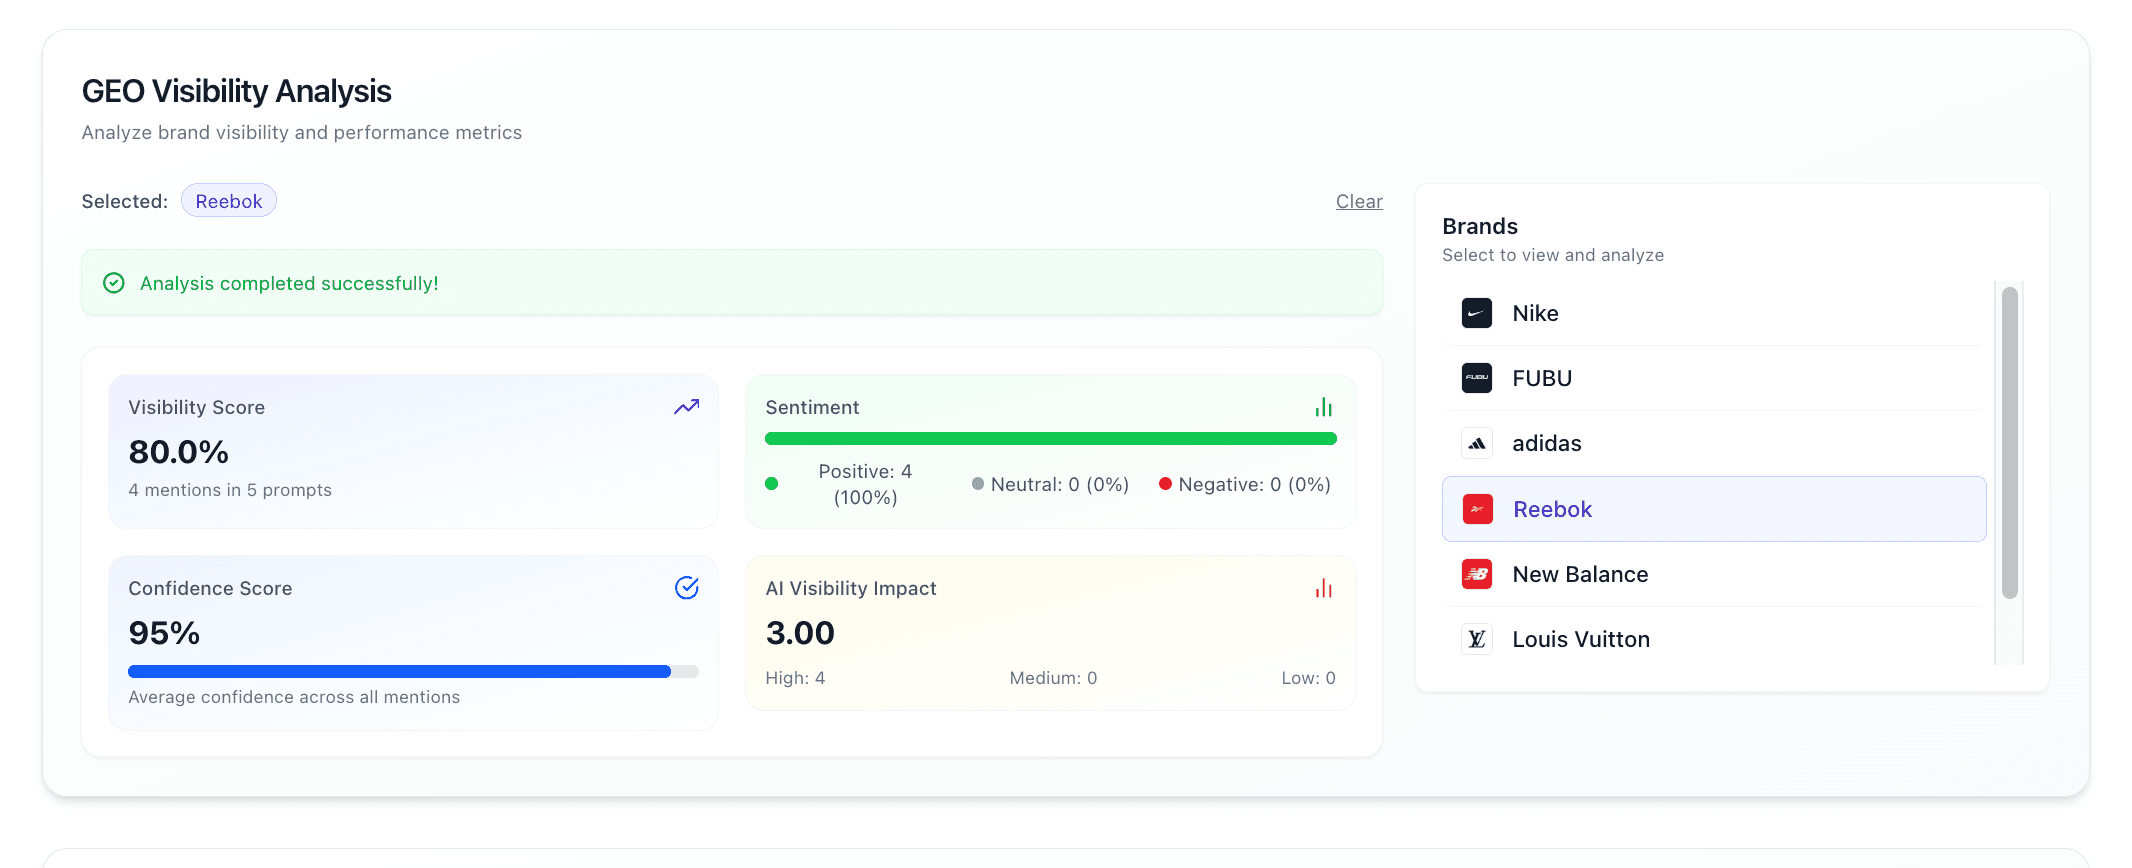2132x868 pixels.
Task: Click the New Balance logo icon
Action: (1476, 574)
